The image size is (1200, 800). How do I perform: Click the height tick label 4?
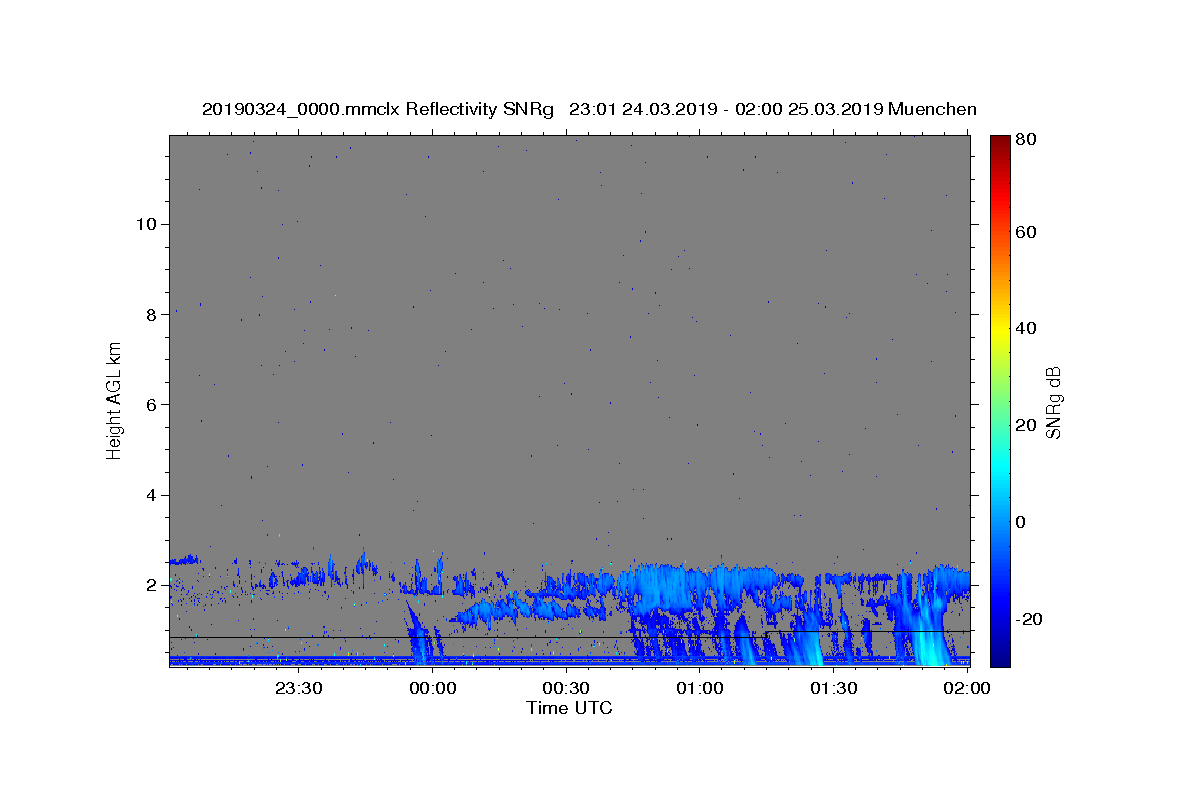coord(152,495)
